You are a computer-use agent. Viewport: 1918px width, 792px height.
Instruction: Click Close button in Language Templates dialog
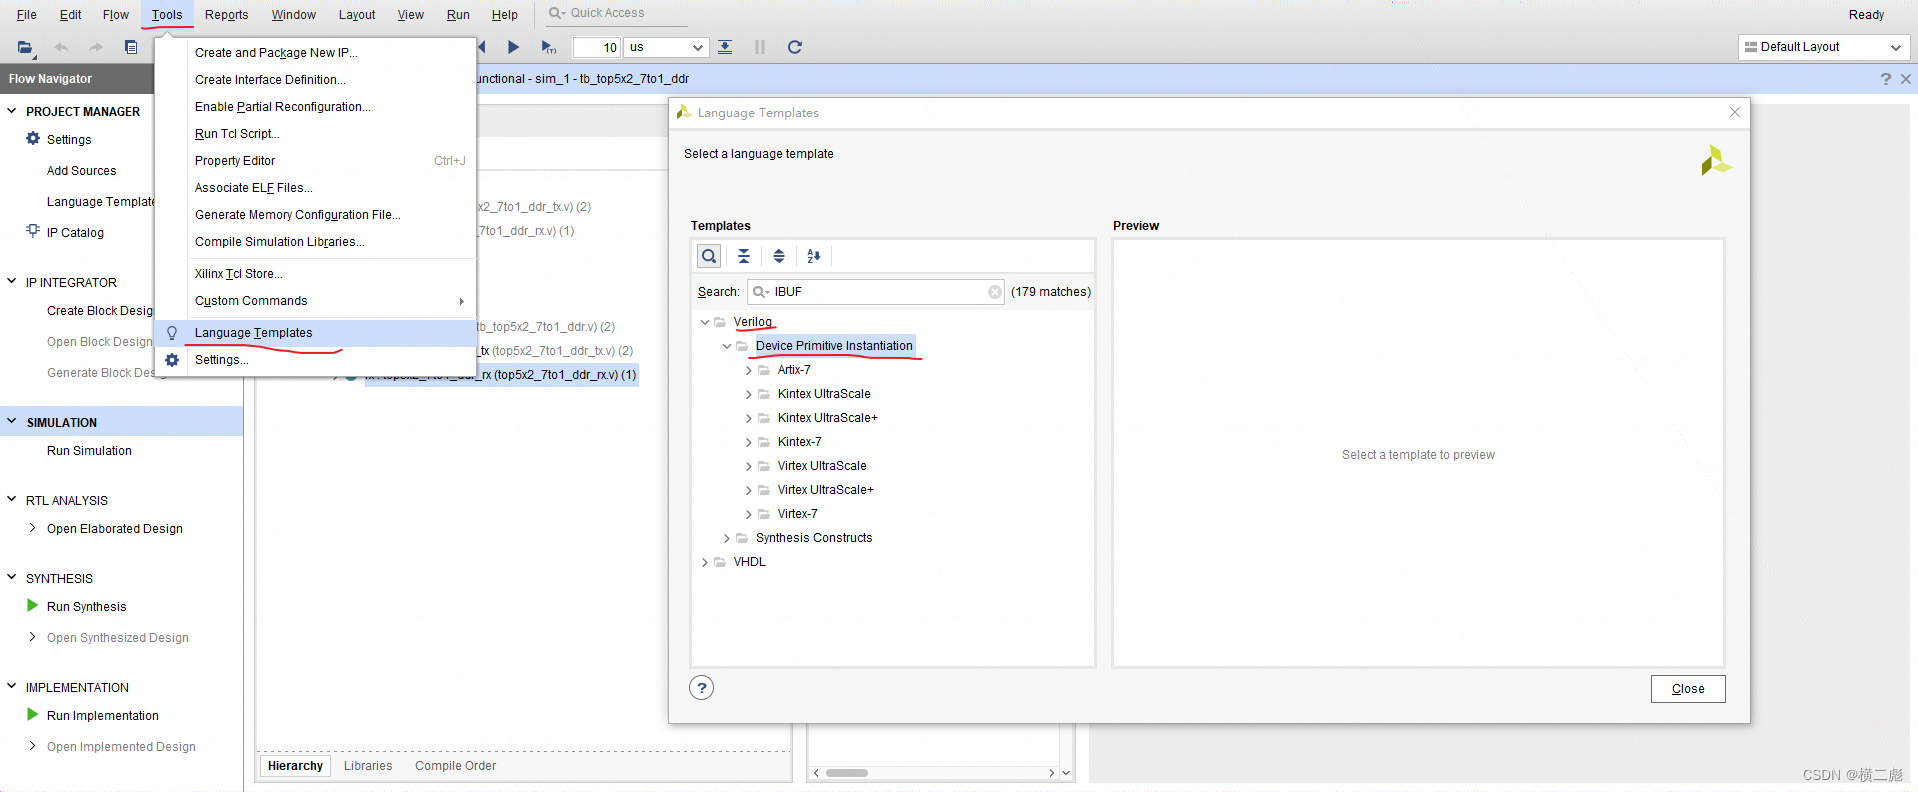[x=1688, y=689]
